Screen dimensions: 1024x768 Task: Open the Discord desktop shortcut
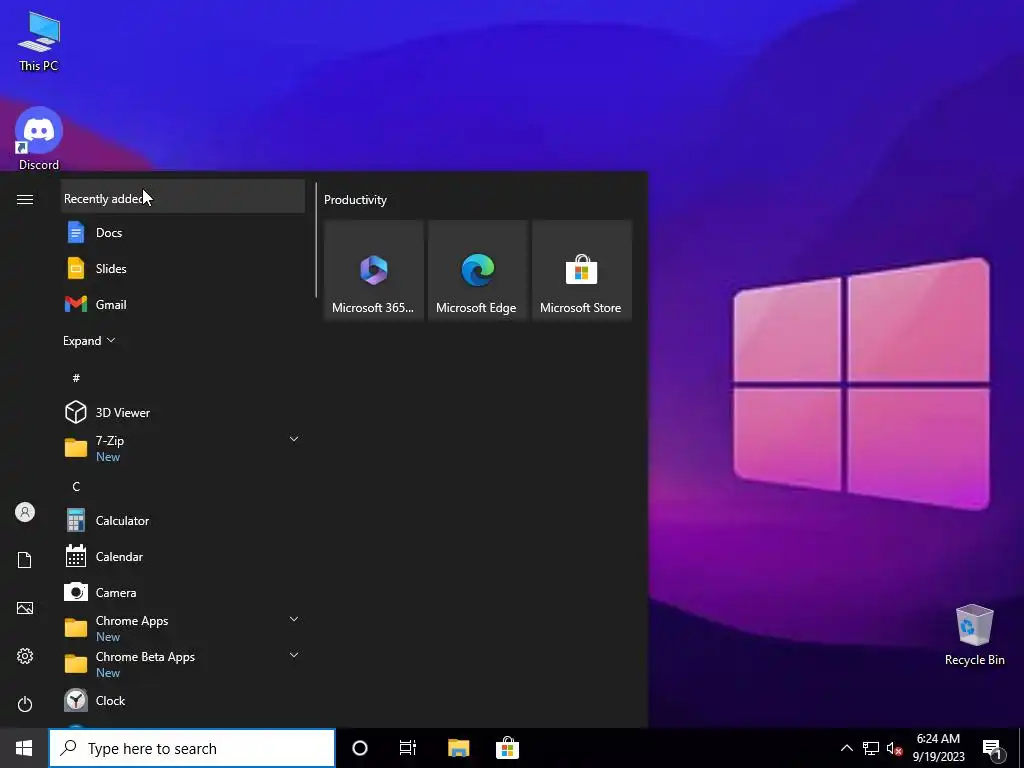[39, 138]
